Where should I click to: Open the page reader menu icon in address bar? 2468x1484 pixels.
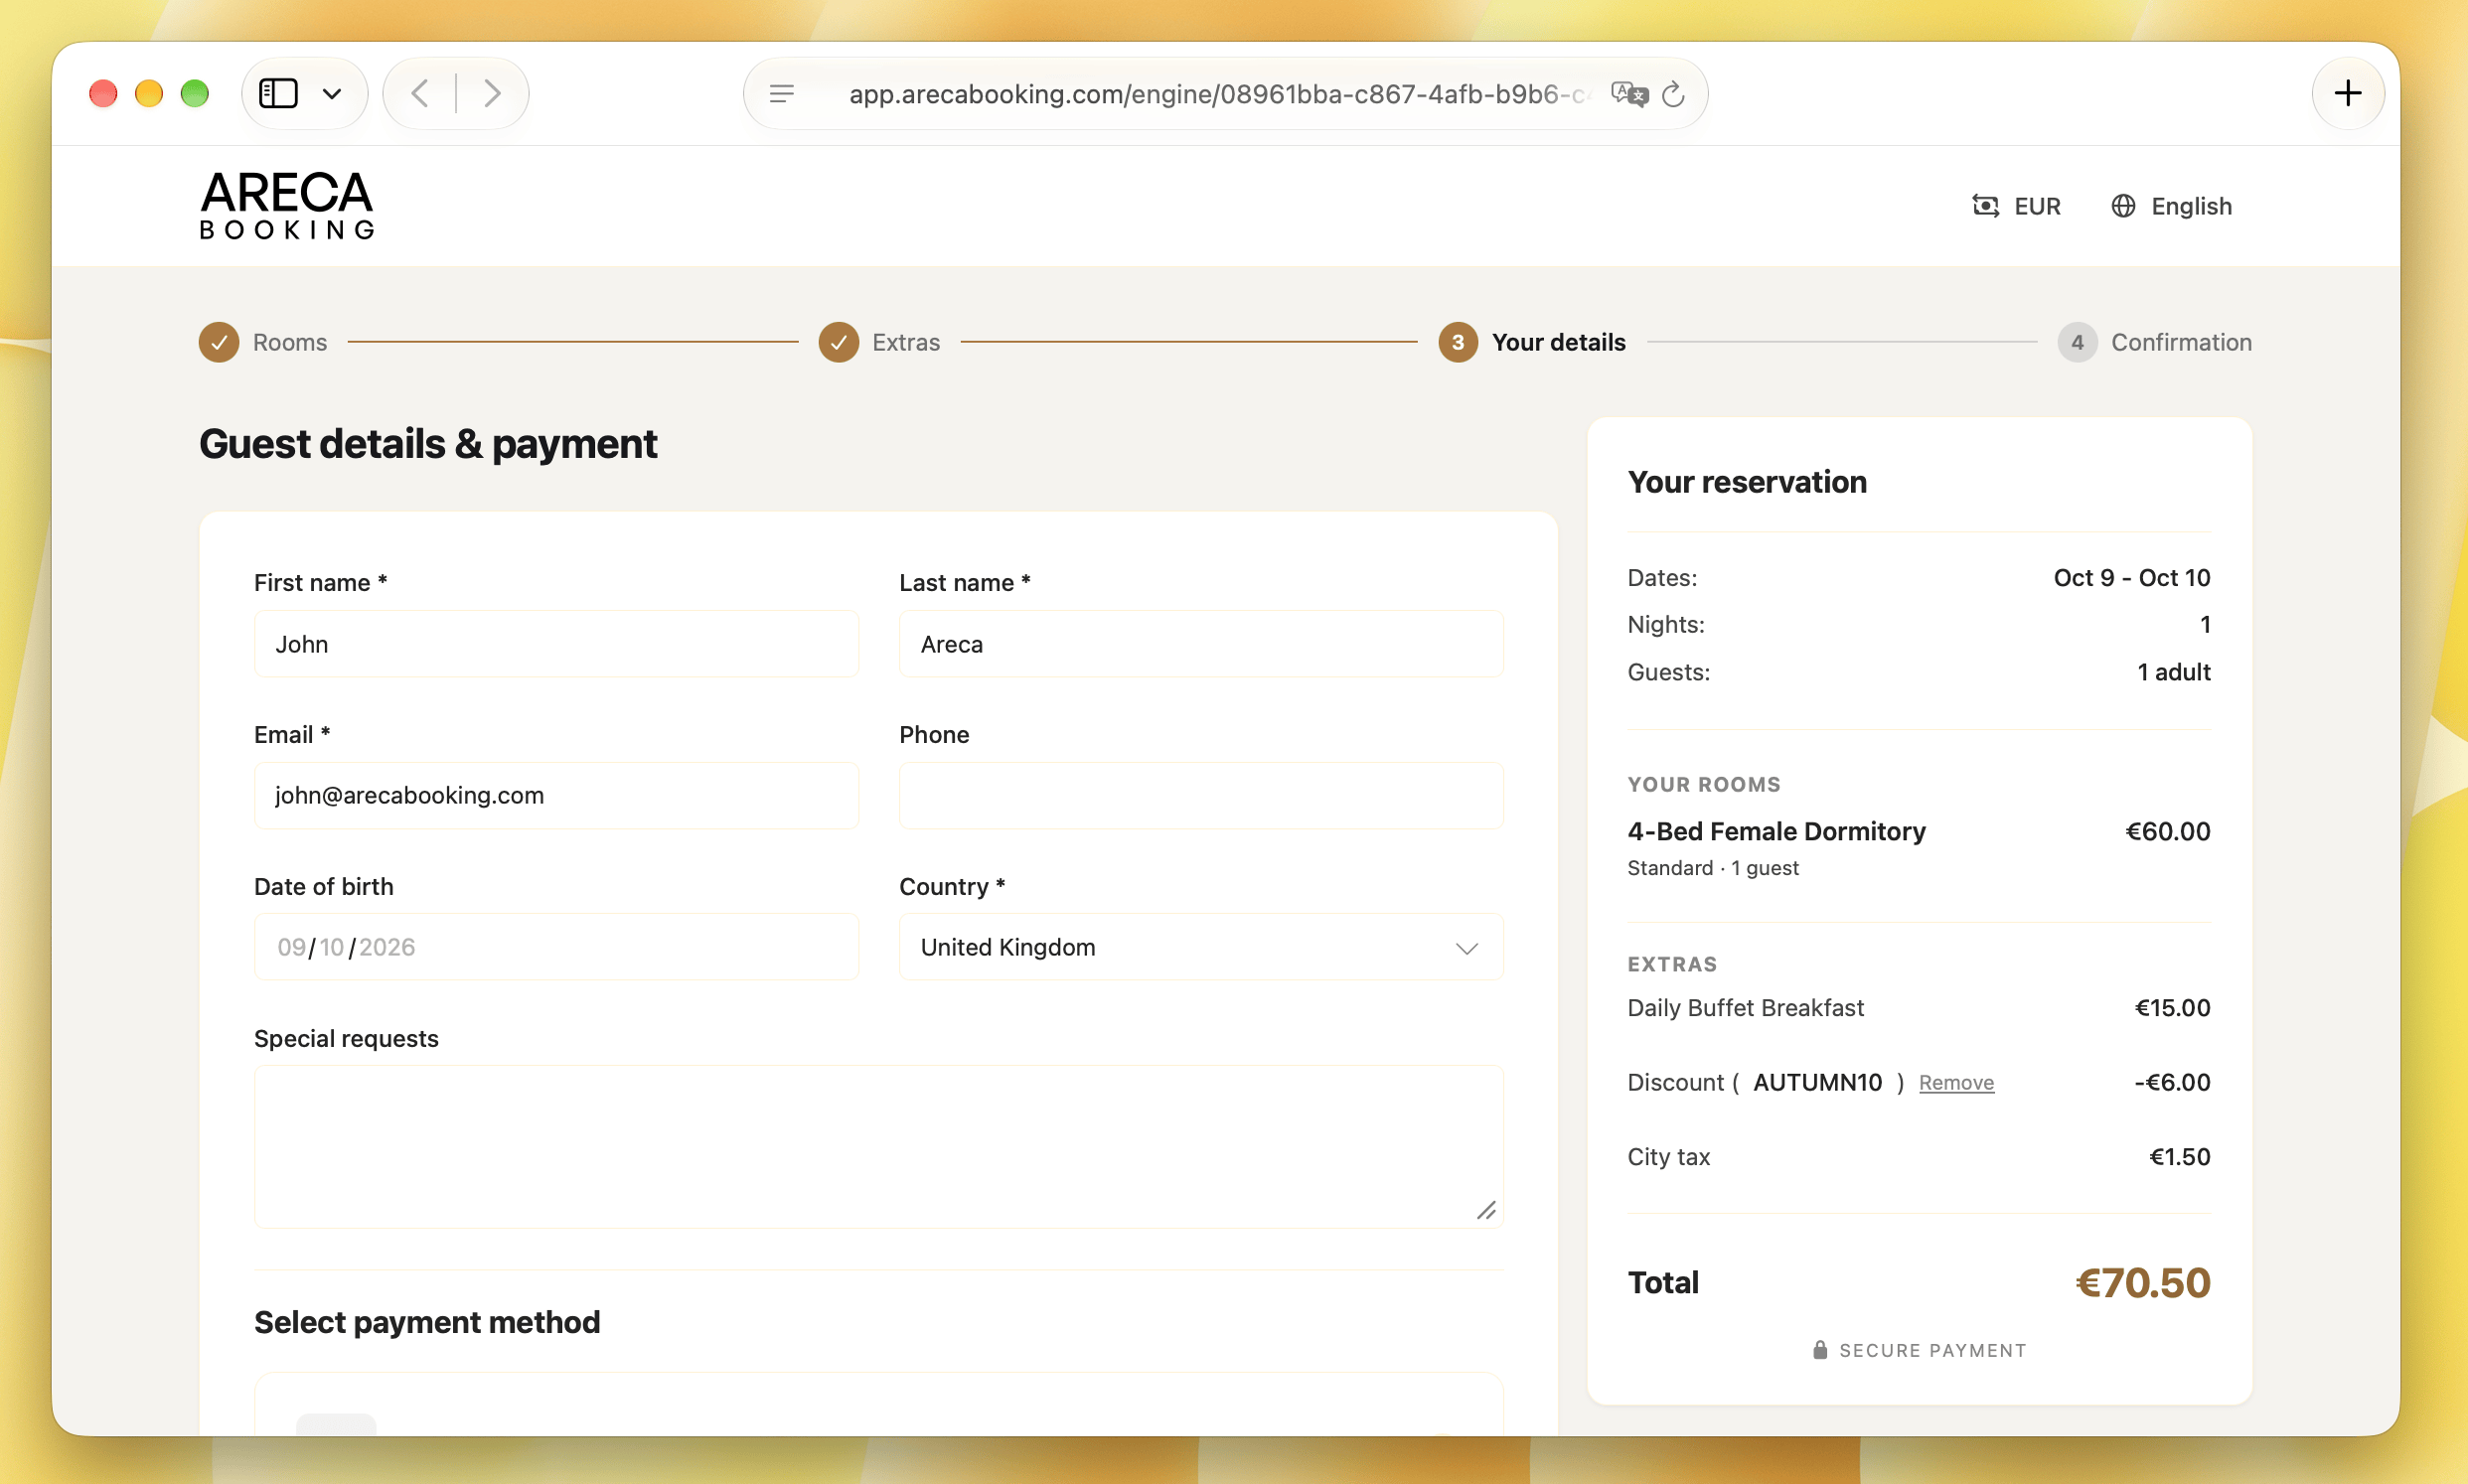click(782, 94)
